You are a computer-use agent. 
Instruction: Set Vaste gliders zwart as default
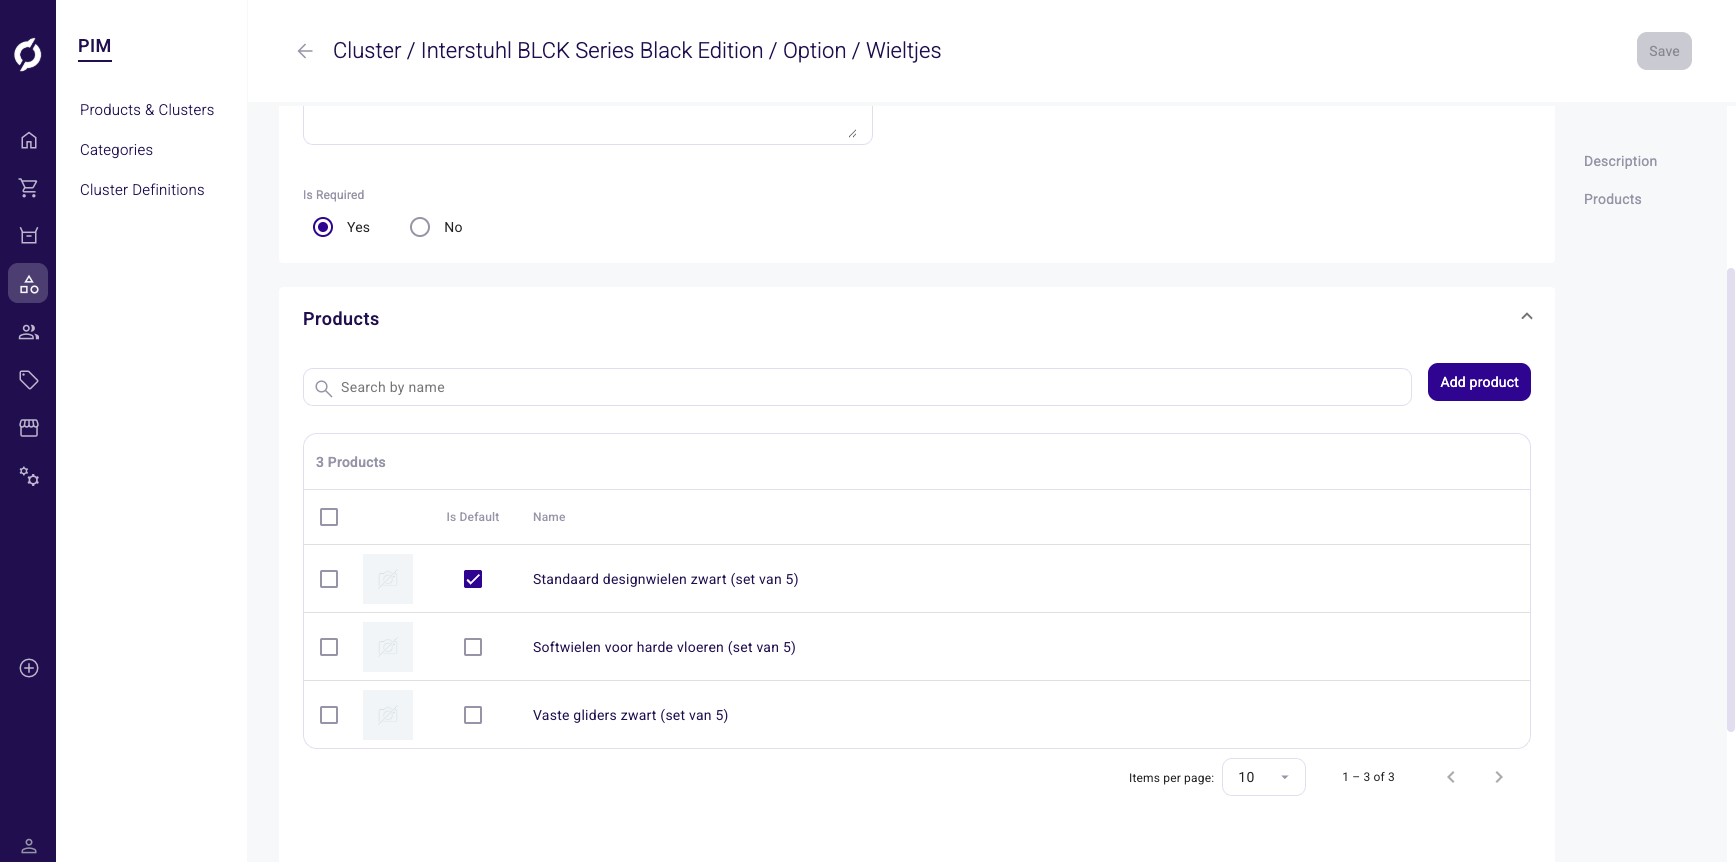tap(473, 715)
